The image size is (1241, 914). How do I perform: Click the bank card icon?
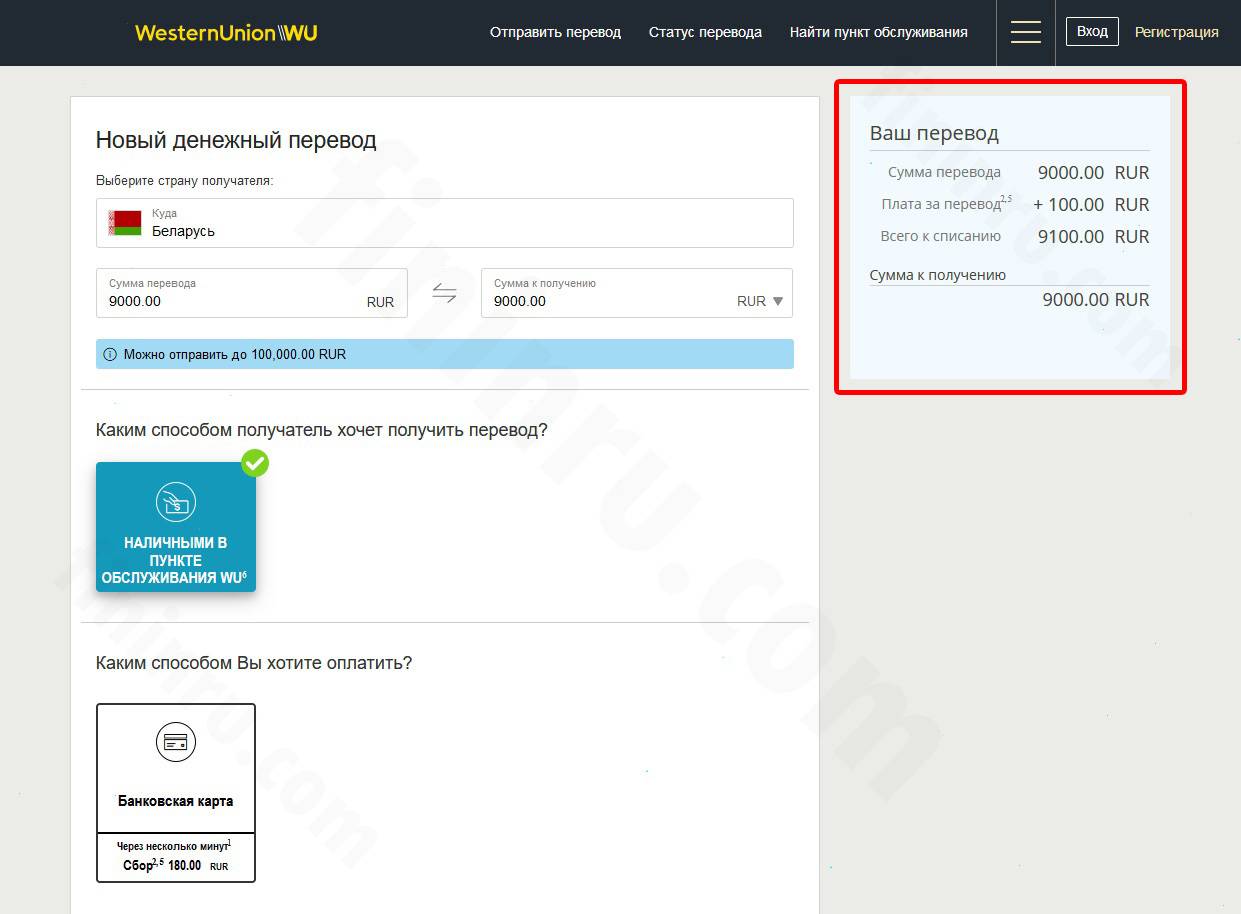coord(176,742)
